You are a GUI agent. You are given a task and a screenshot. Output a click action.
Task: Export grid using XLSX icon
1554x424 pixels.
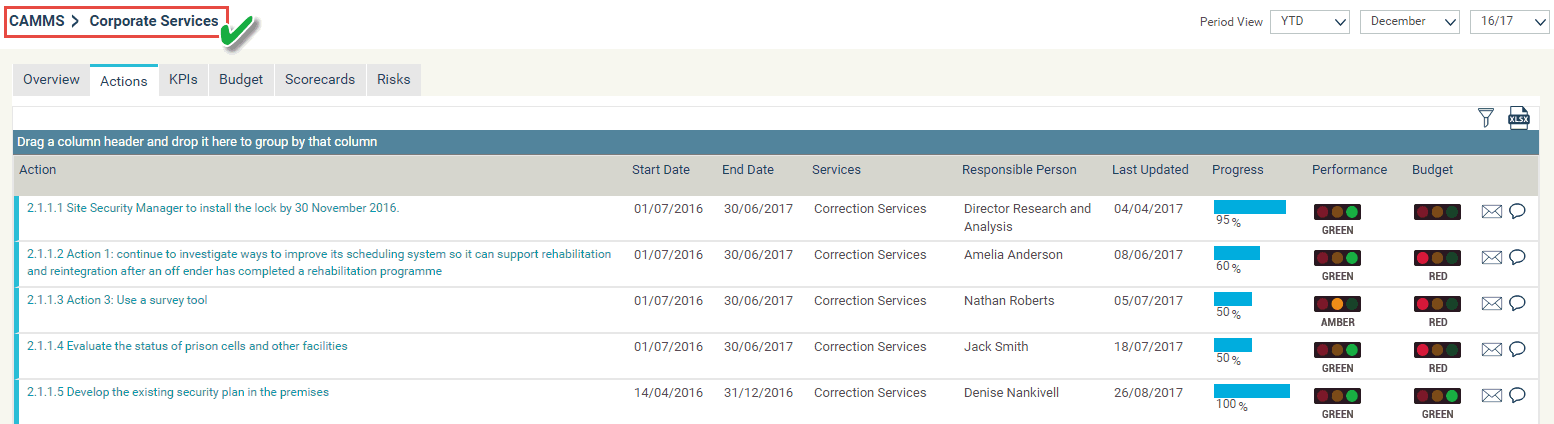1519,118
